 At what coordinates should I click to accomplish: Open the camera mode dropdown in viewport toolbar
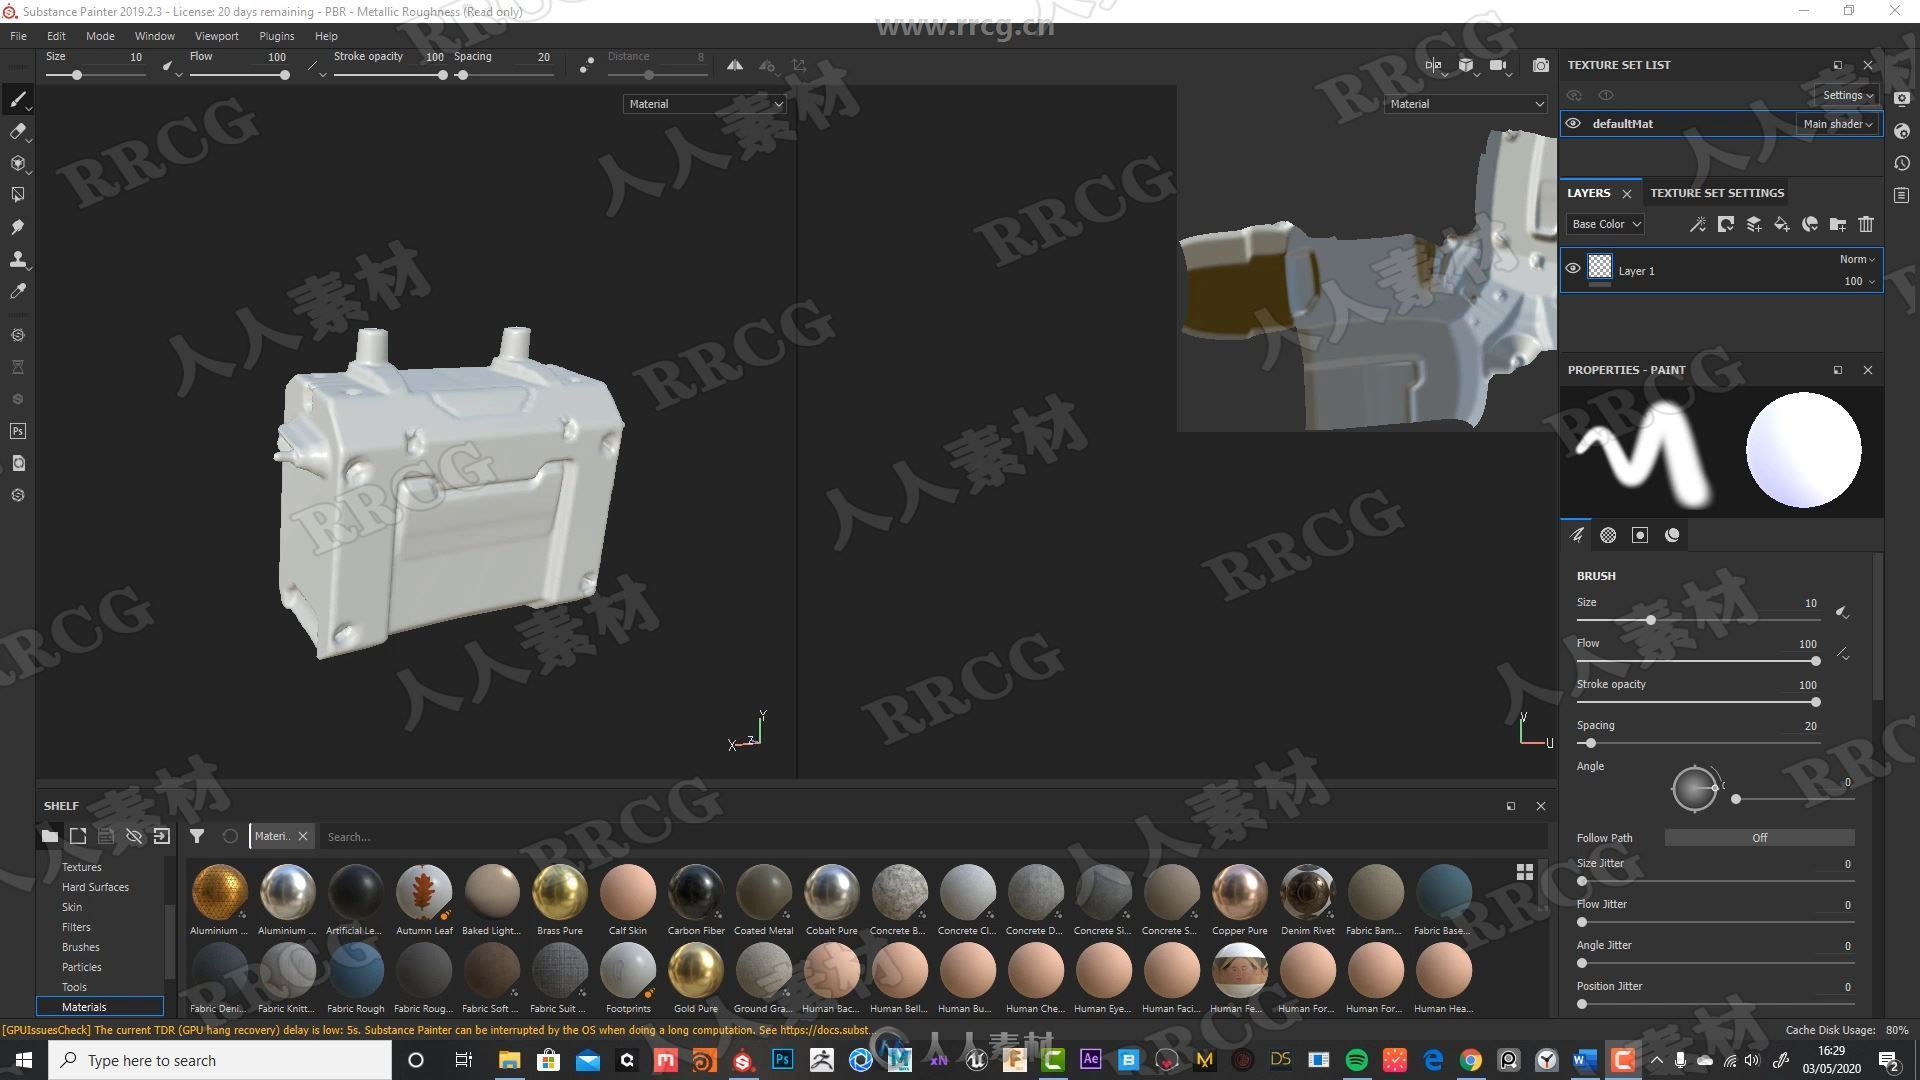1499,65
